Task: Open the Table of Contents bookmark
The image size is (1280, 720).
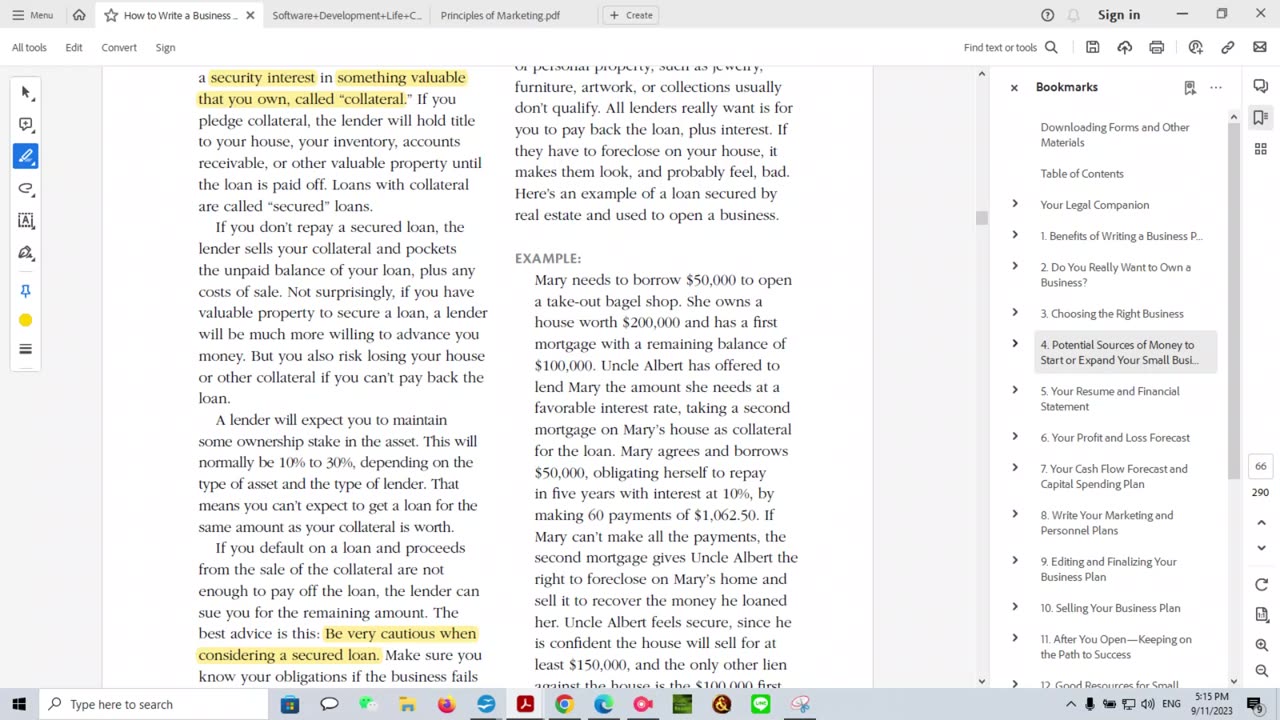Action: tap(1082, 174)
